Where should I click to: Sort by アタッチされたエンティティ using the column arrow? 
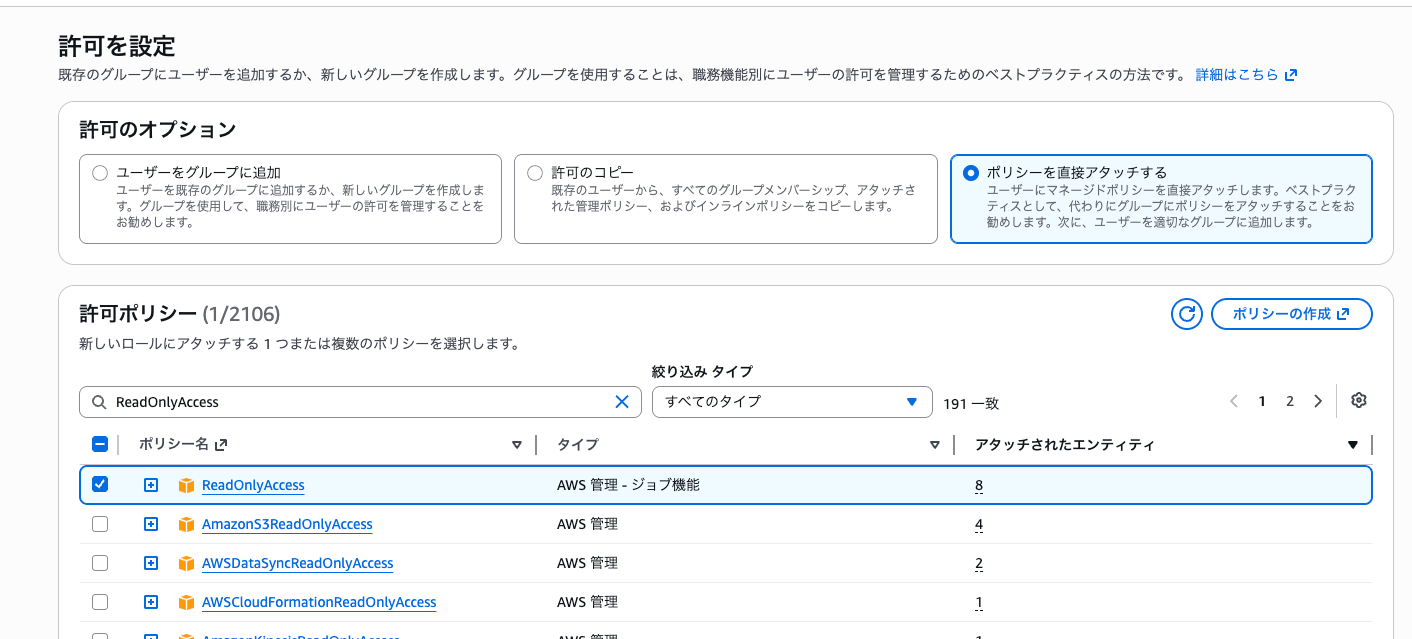point(1353,445)
